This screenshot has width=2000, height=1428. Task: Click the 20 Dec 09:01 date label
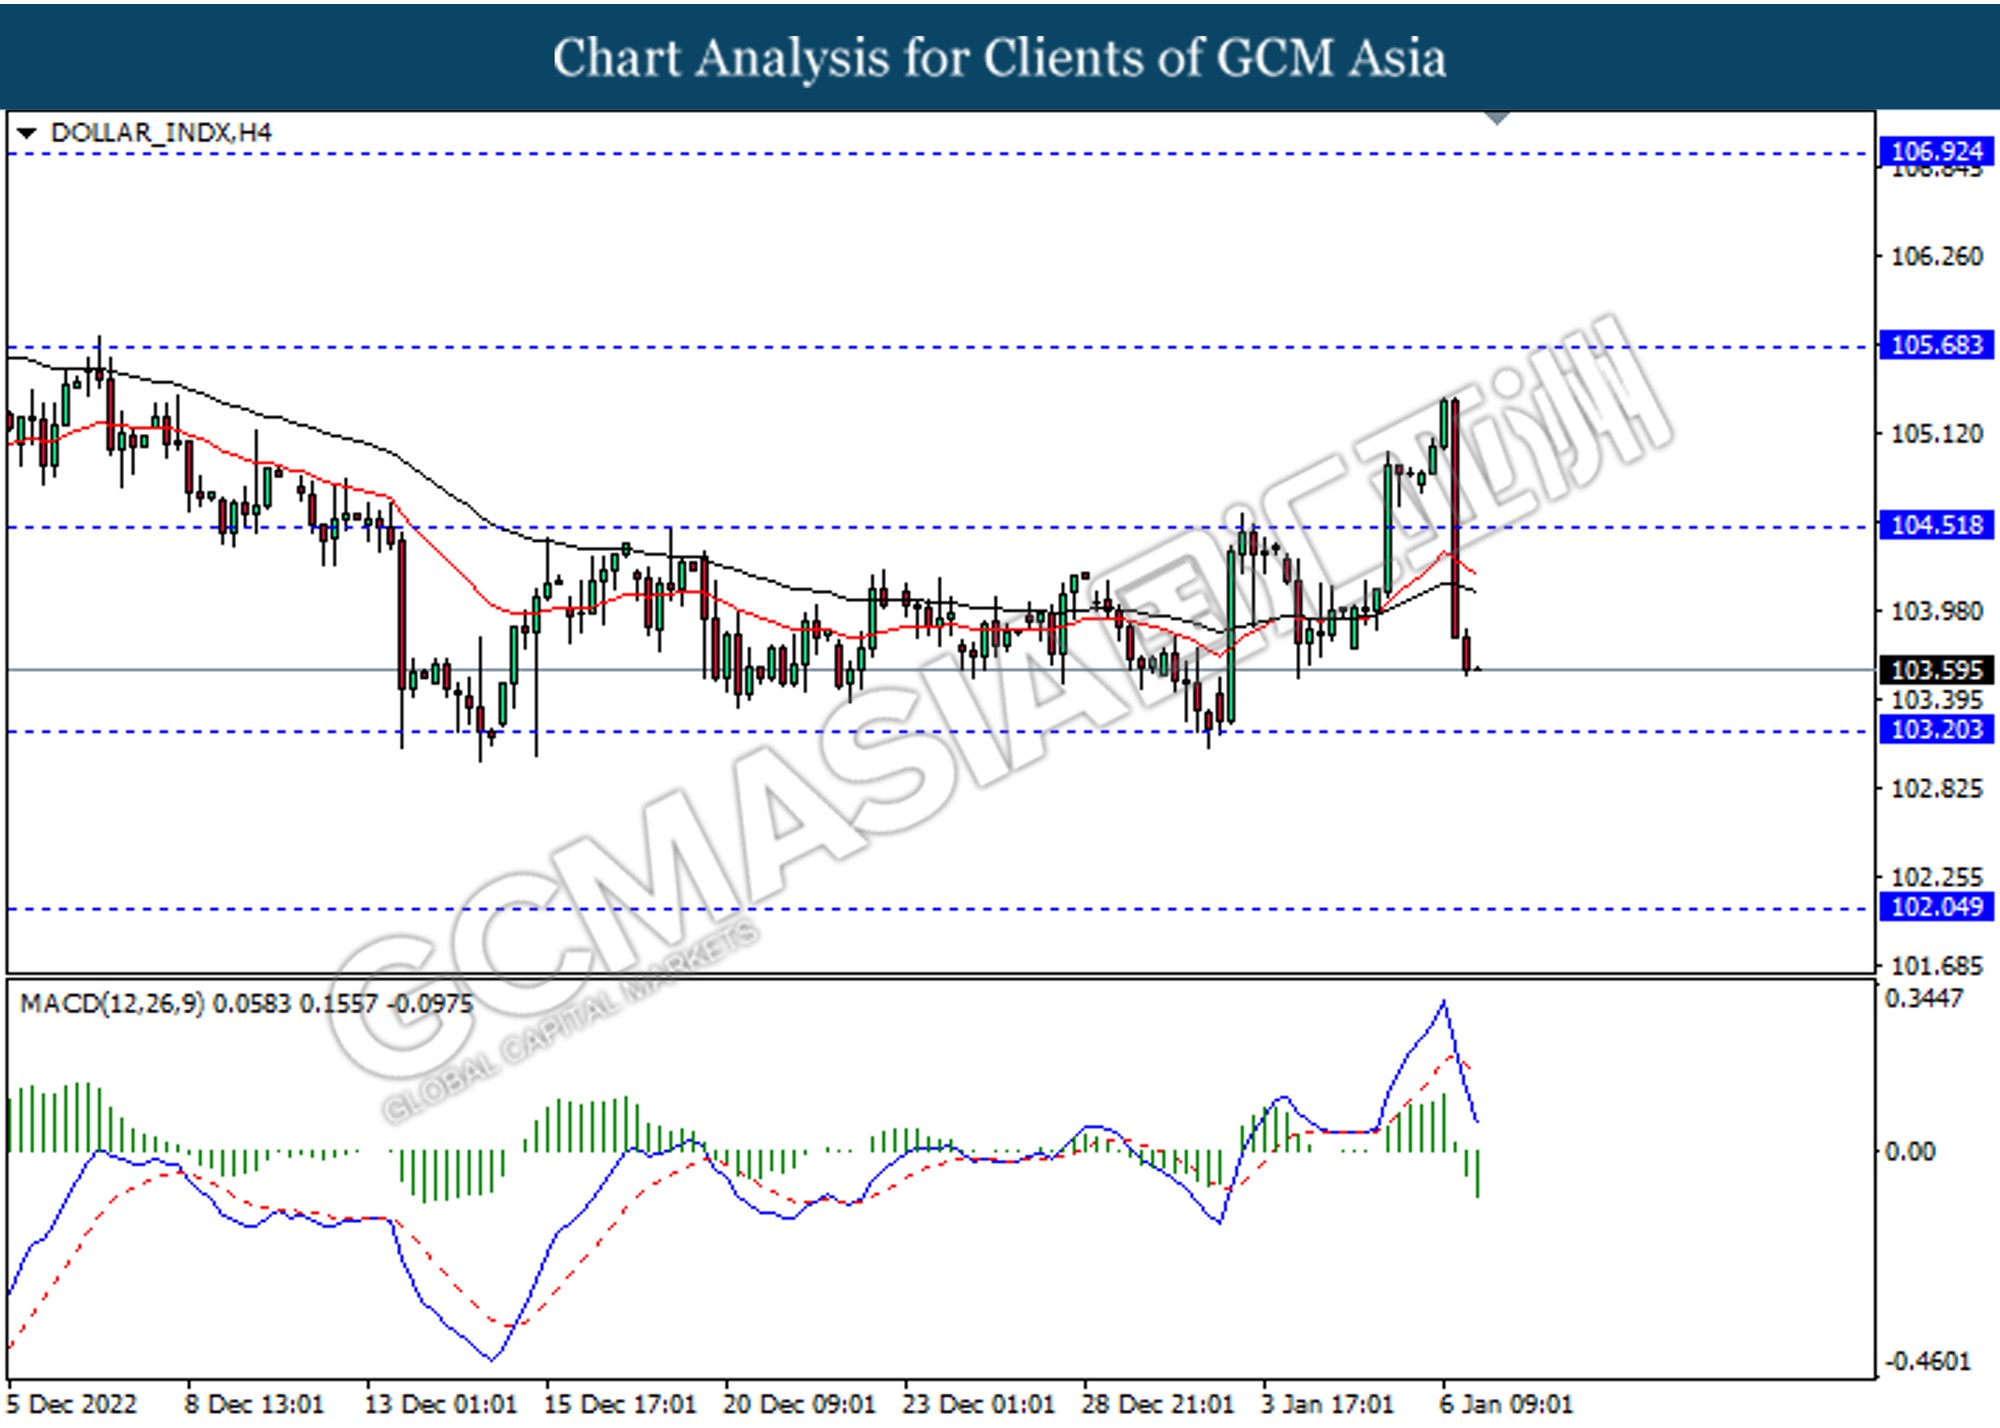tap(799, 1404)
